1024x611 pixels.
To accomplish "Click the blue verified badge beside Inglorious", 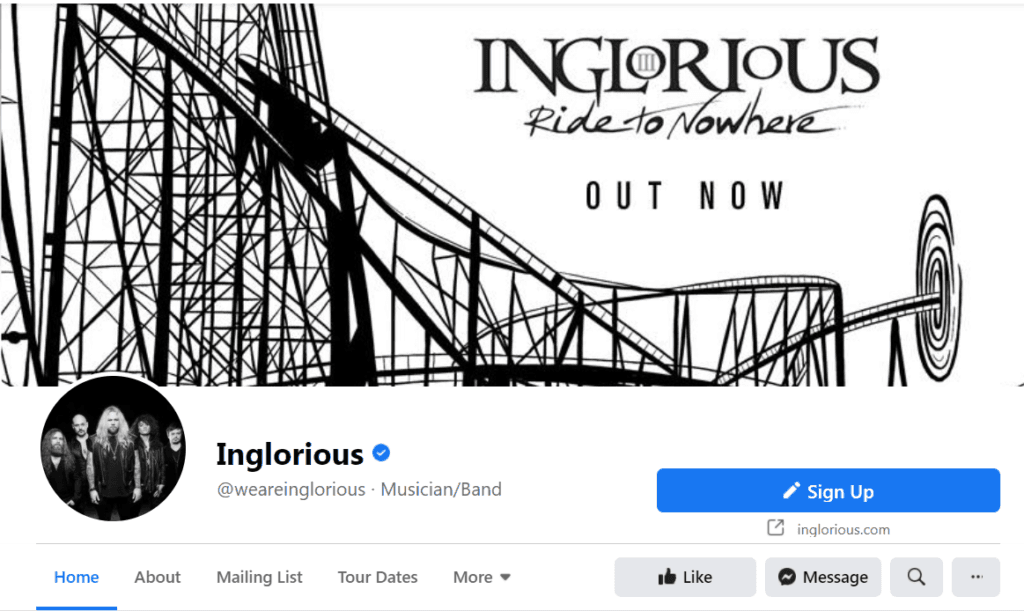I will click(x=381, y=452).
